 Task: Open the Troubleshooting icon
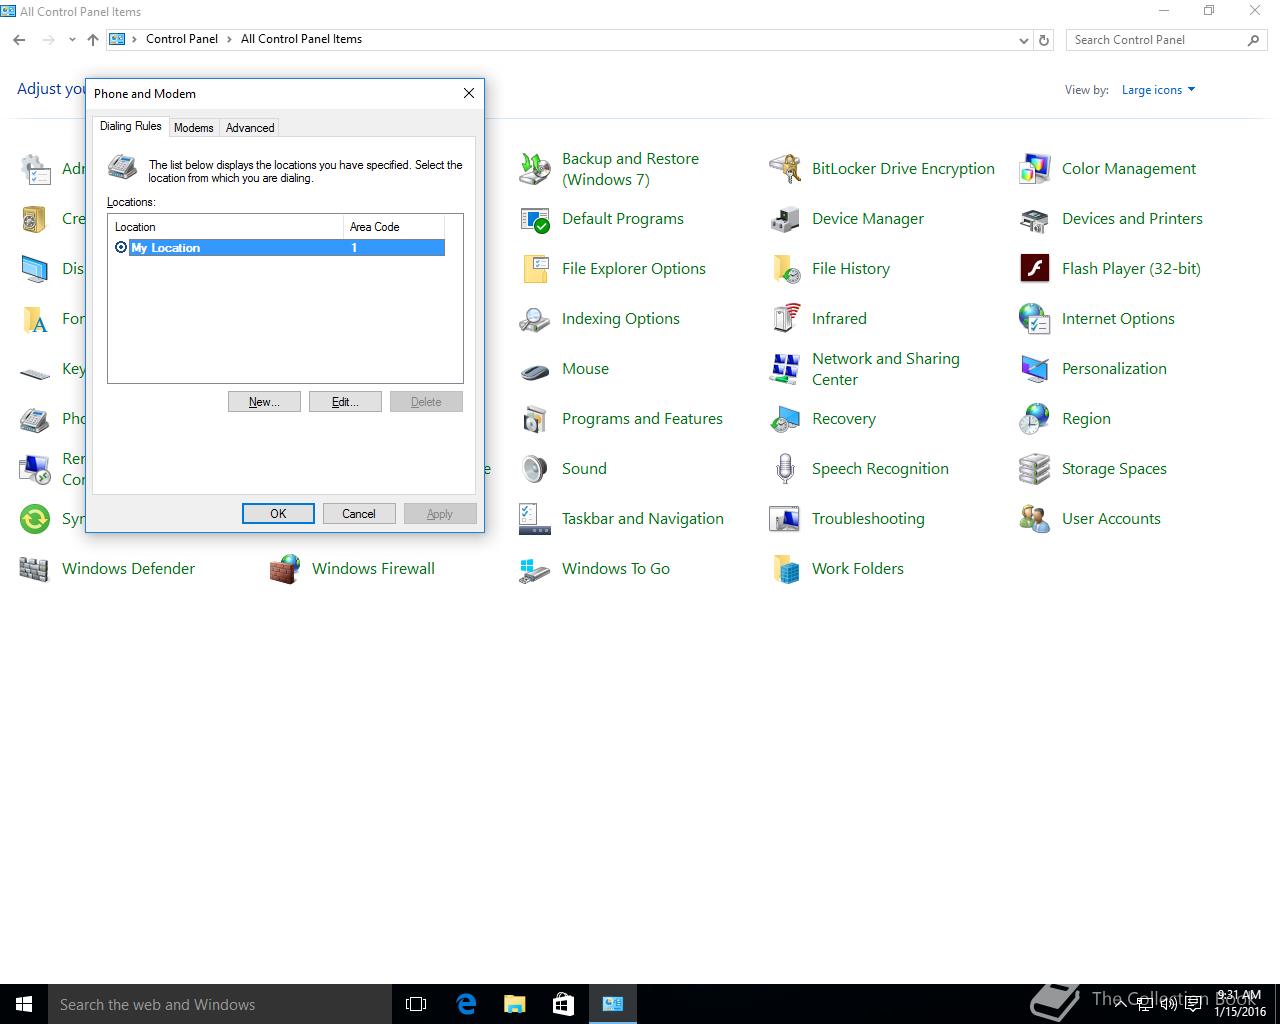click(x=785, y=519)
